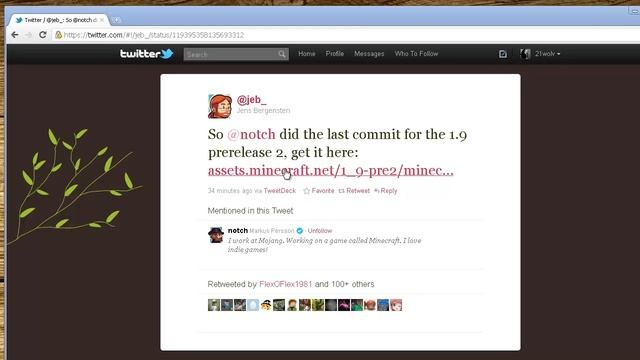Retweet this tweet
The height and width of the screenshot is (360, 640).
coord(354,191)
